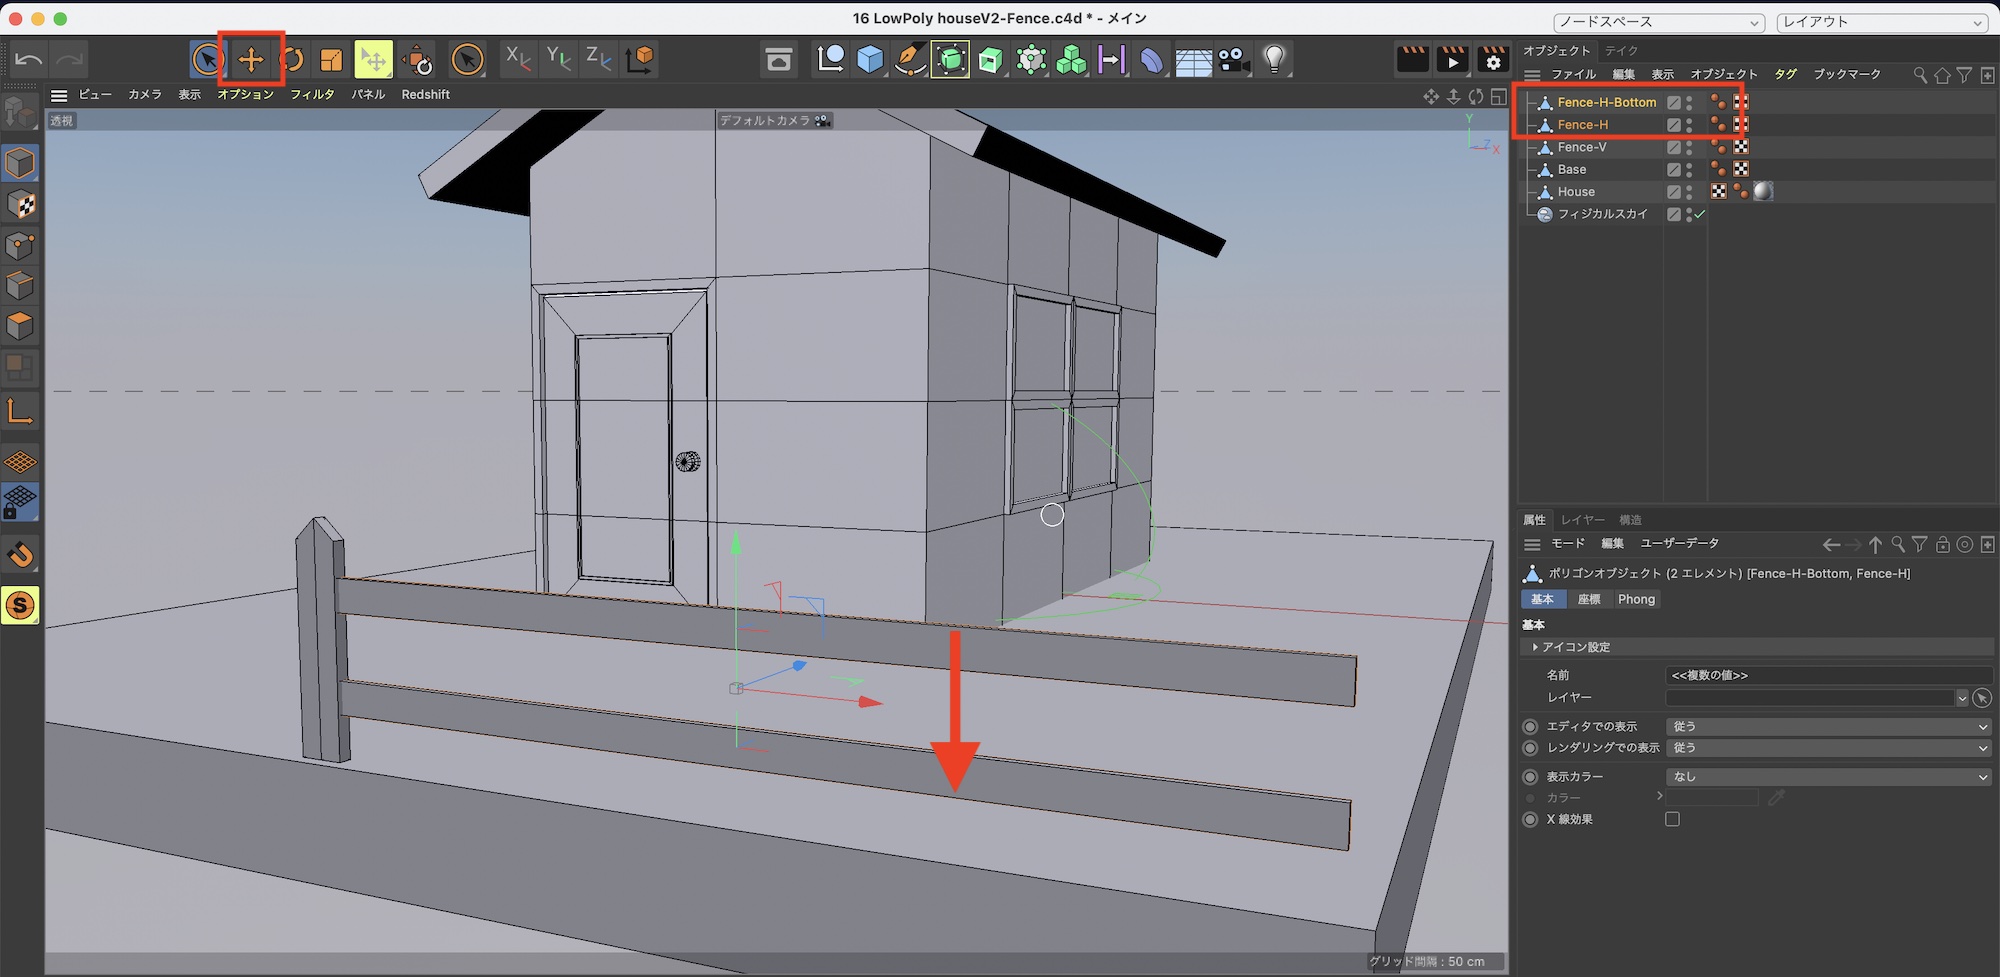Toggle the X axis lock
The height and width of the screenshot is (977, 2000).
tap(518, 60)
